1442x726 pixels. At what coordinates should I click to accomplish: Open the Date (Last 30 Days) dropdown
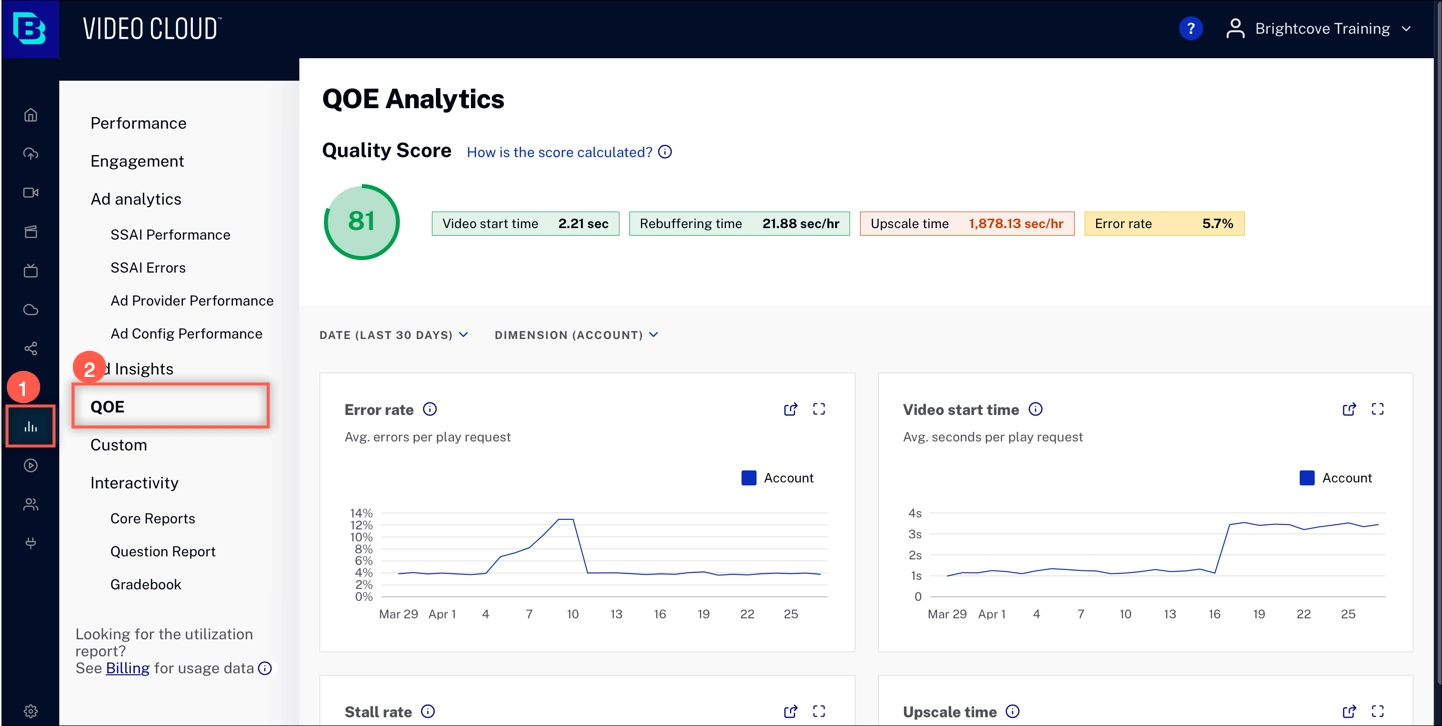pyautogui.click(x=393, y=335)
